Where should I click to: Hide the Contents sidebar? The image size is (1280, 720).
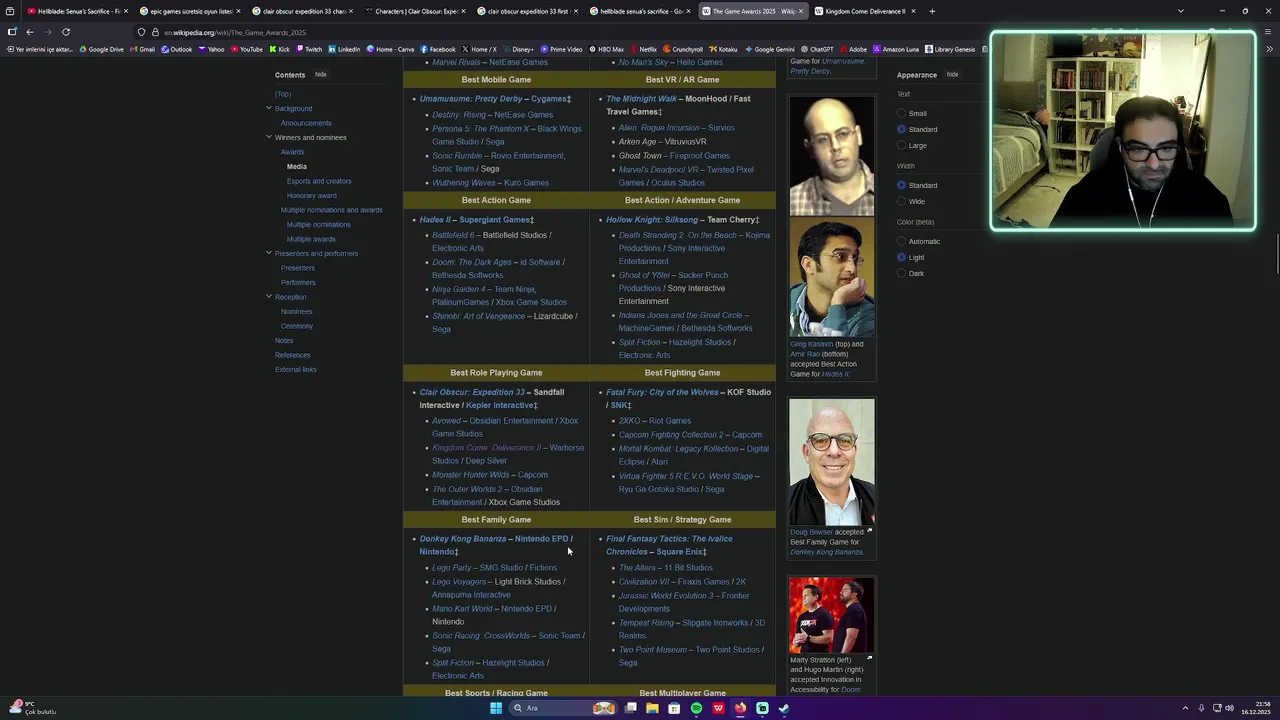click(x=321, y=74)
